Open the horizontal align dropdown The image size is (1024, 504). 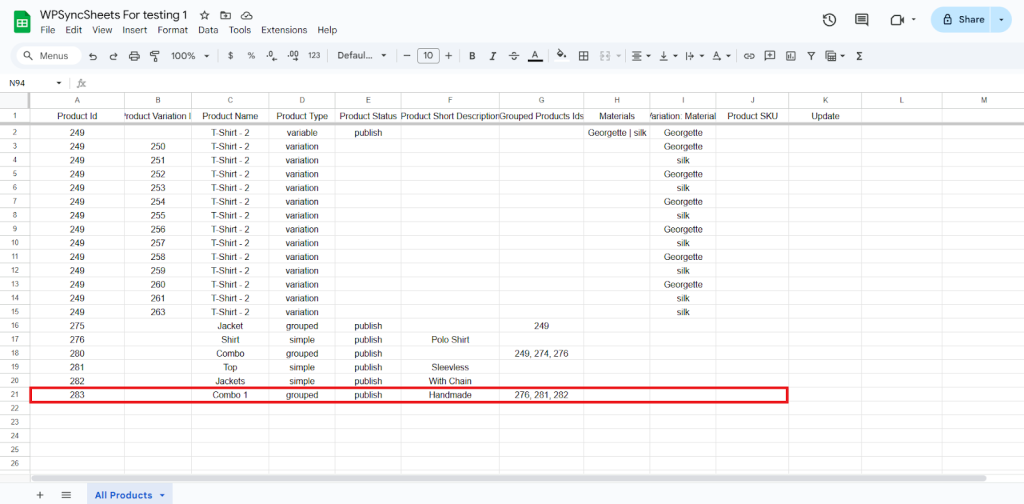point(641,56)
